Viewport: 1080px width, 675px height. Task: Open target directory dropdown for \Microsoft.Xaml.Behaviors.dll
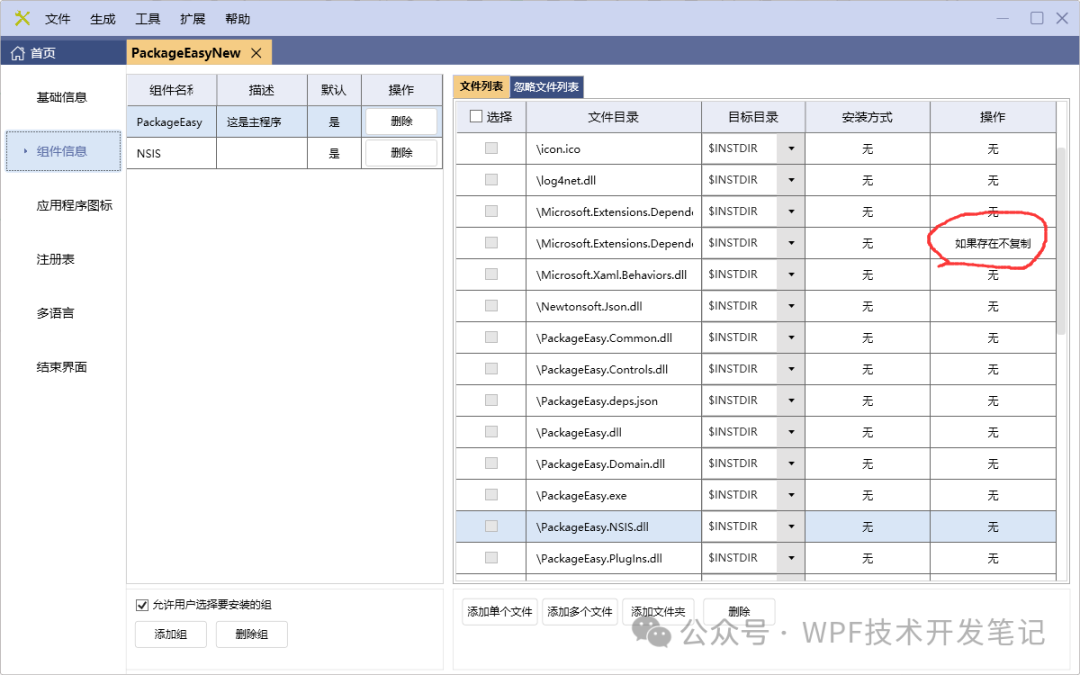791,274
